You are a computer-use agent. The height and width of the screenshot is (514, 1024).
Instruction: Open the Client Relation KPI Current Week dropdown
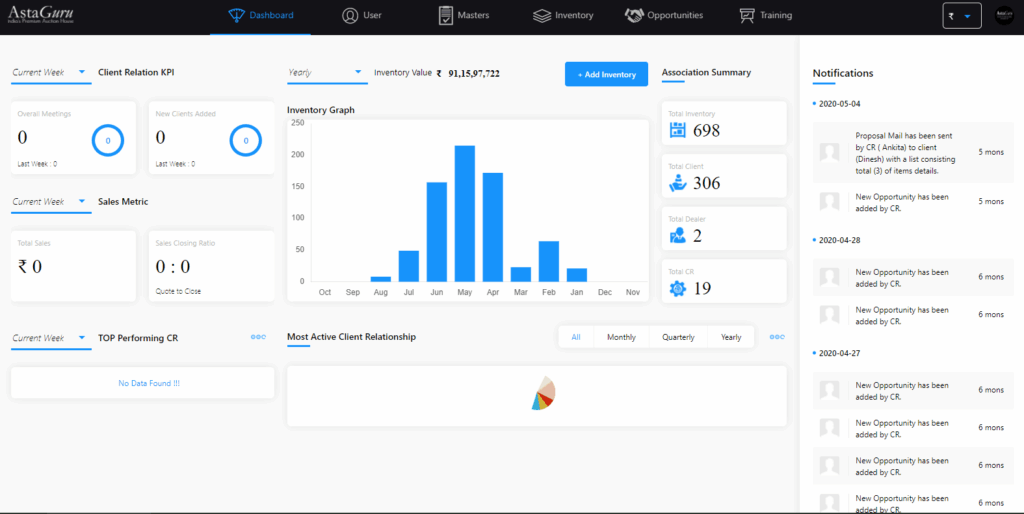tap(51, 74)
